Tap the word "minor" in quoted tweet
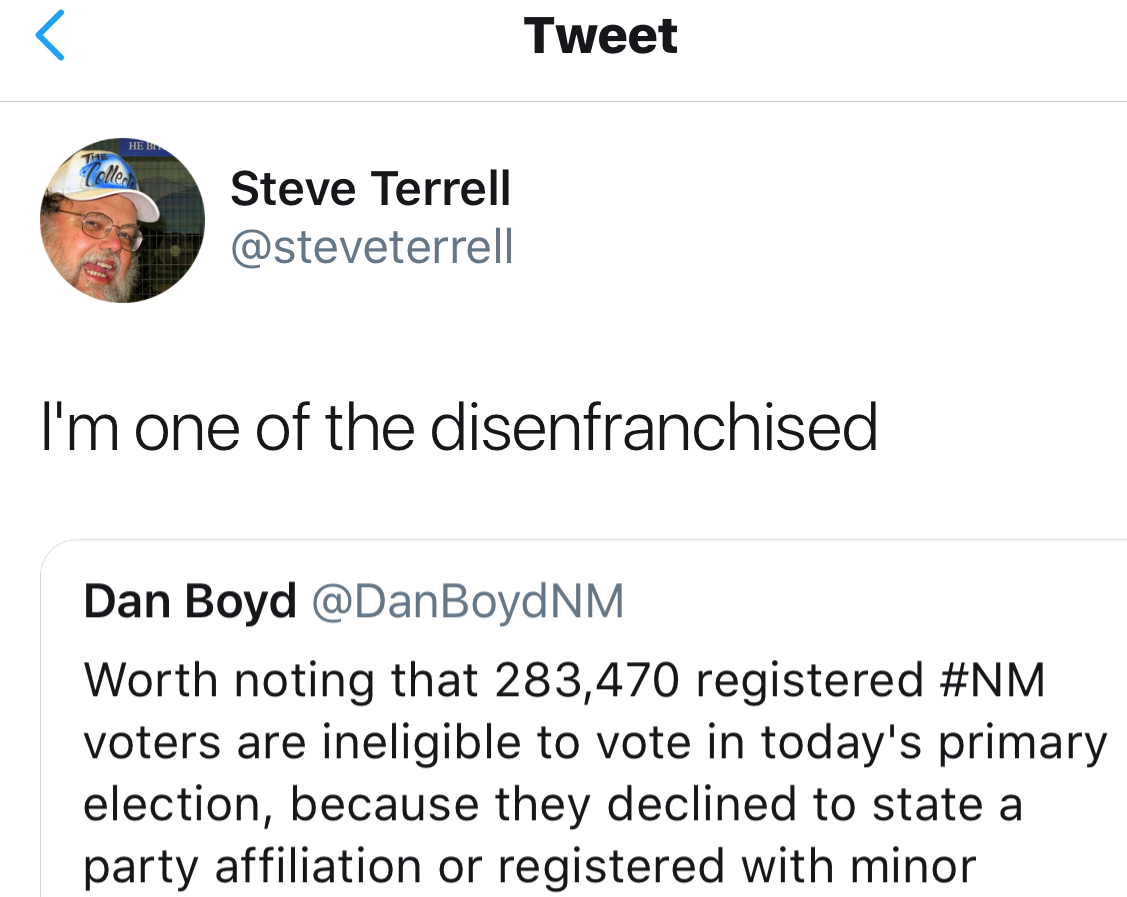The height and width of the screenshot is (897, 1127). [x=911, y=867]
